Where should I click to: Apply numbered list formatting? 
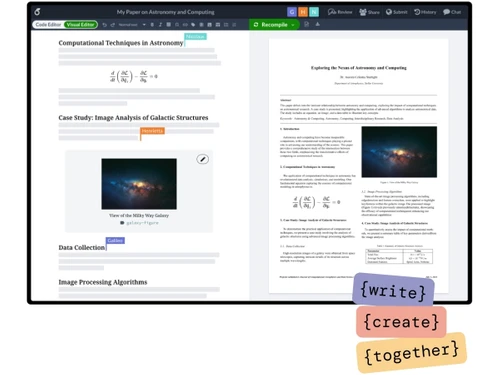[234, 25]
